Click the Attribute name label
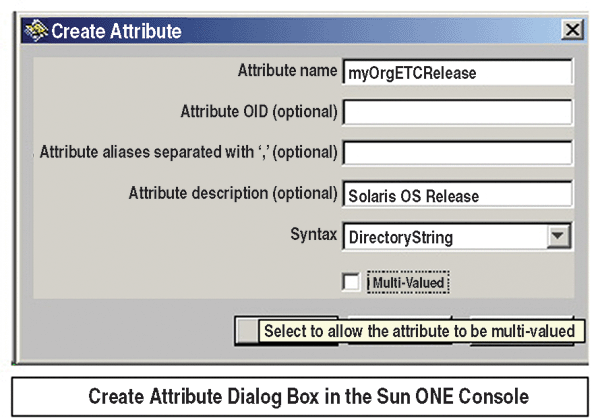Viewport: 600px width, 420px height. [x=287, y=71]
